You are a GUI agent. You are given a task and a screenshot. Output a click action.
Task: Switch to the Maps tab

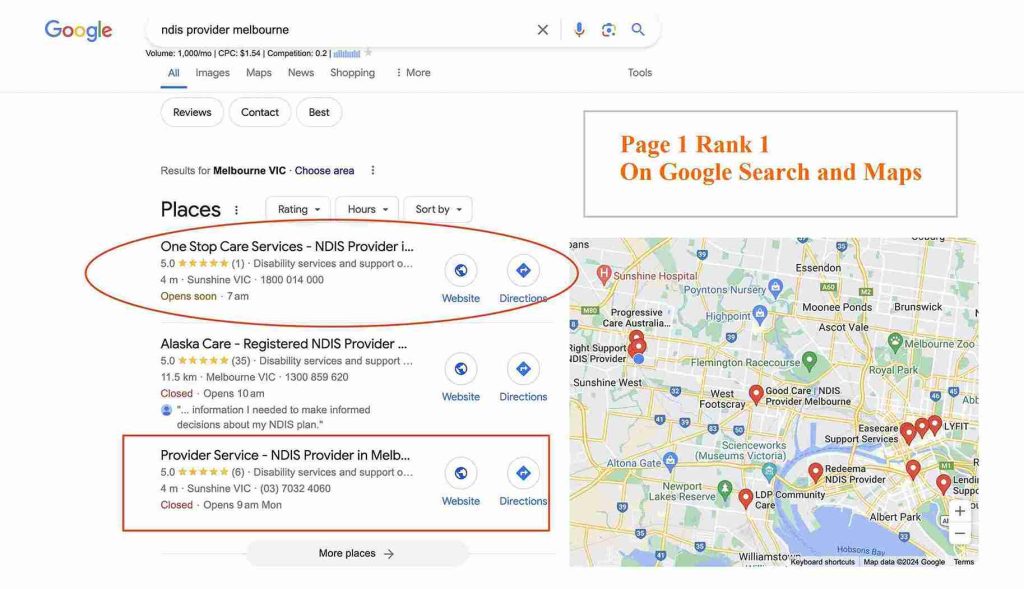[x=259, y=72]
